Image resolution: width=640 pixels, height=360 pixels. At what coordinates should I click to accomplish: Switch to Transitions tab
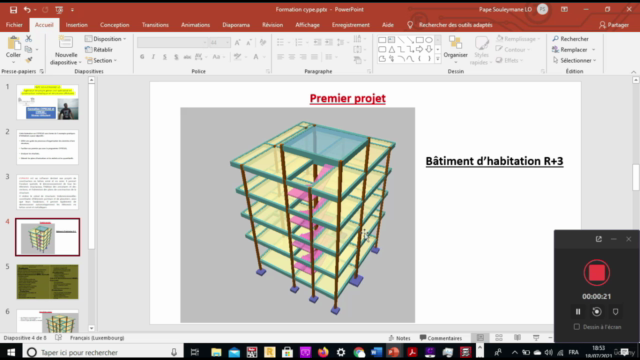pos(155,25)
